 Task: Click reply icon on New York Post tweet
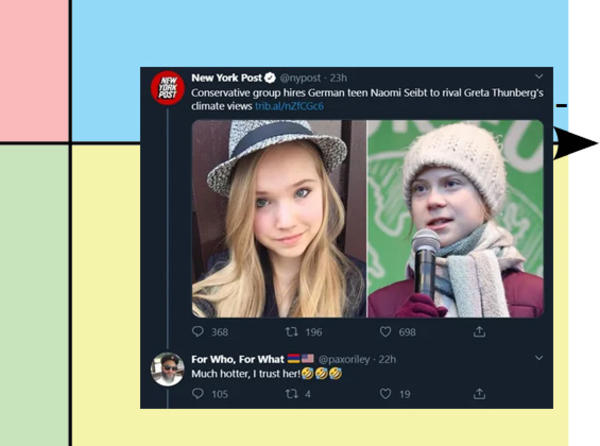(198, 332)
